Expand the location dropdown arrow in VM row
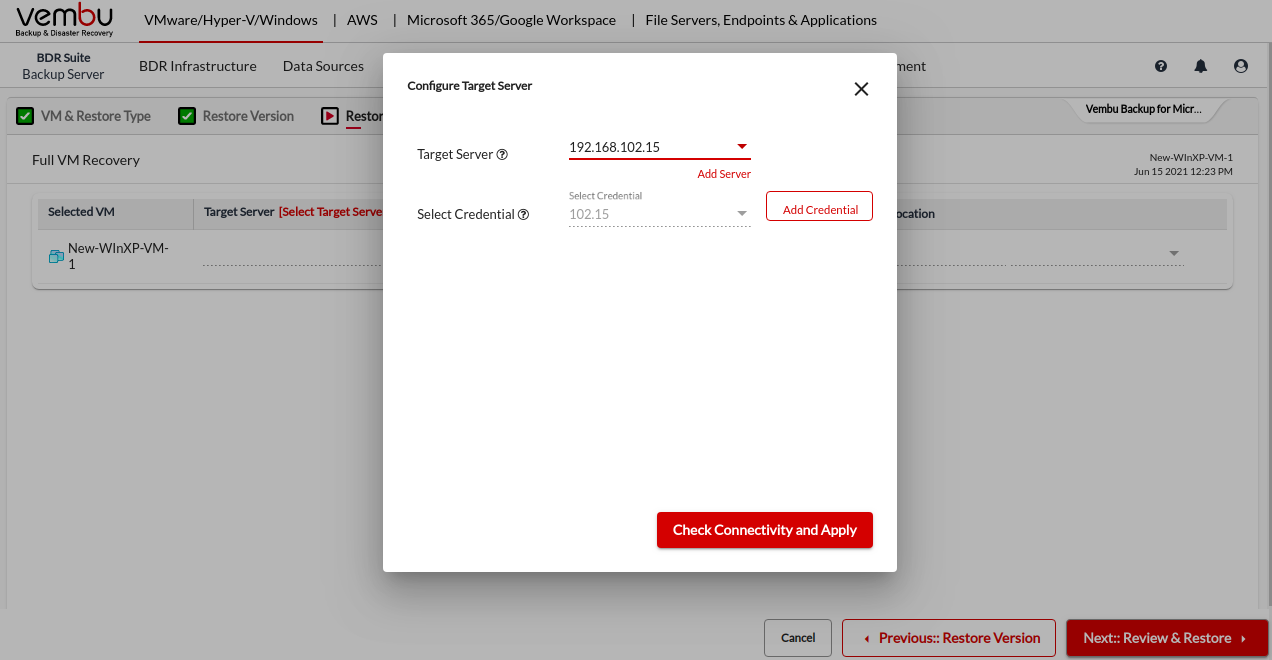 (1174, 254)
